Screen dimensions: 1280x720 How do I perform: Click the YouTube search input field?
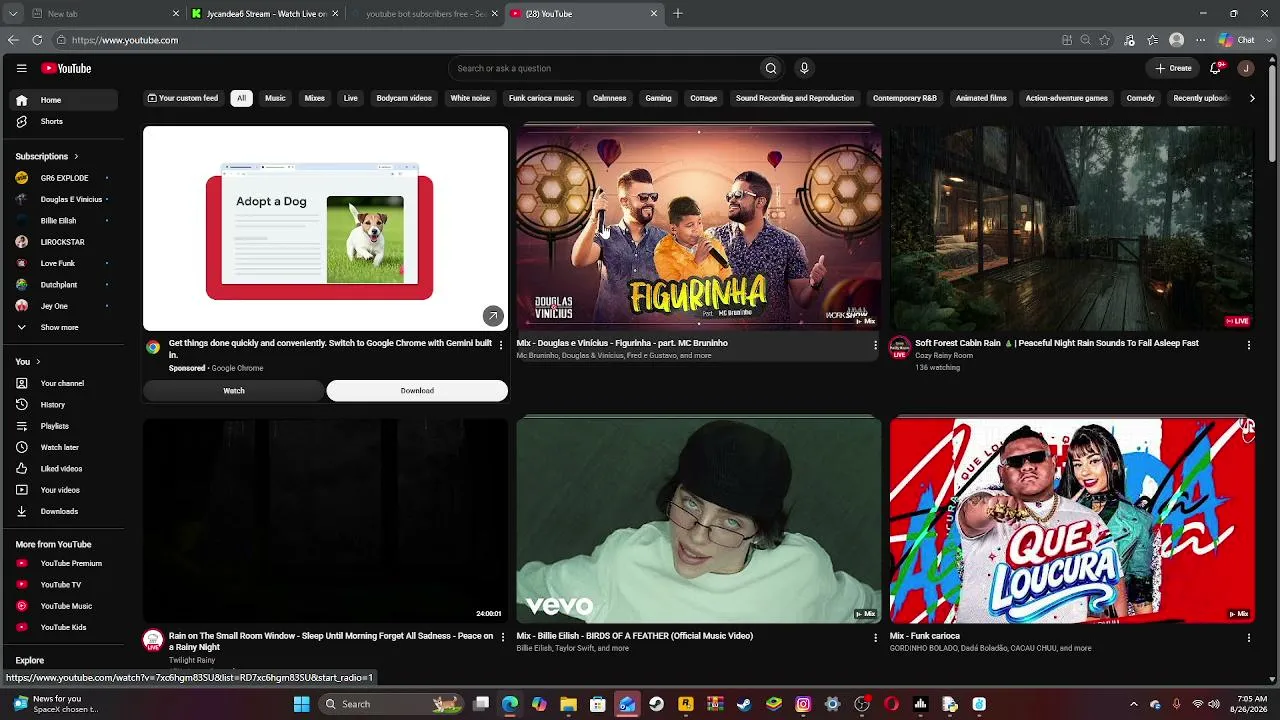[x=603, y=68]
